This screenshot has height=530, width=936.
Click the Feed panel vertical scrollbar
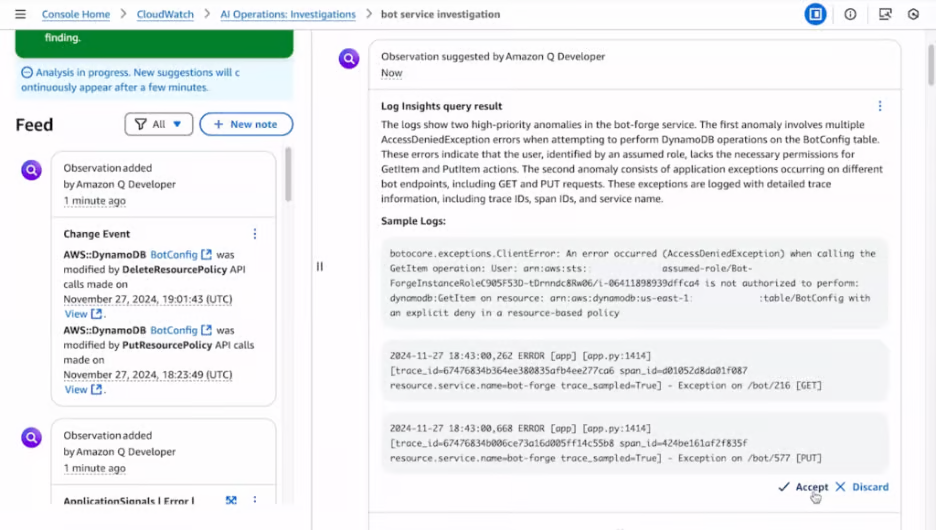[289, 175]
